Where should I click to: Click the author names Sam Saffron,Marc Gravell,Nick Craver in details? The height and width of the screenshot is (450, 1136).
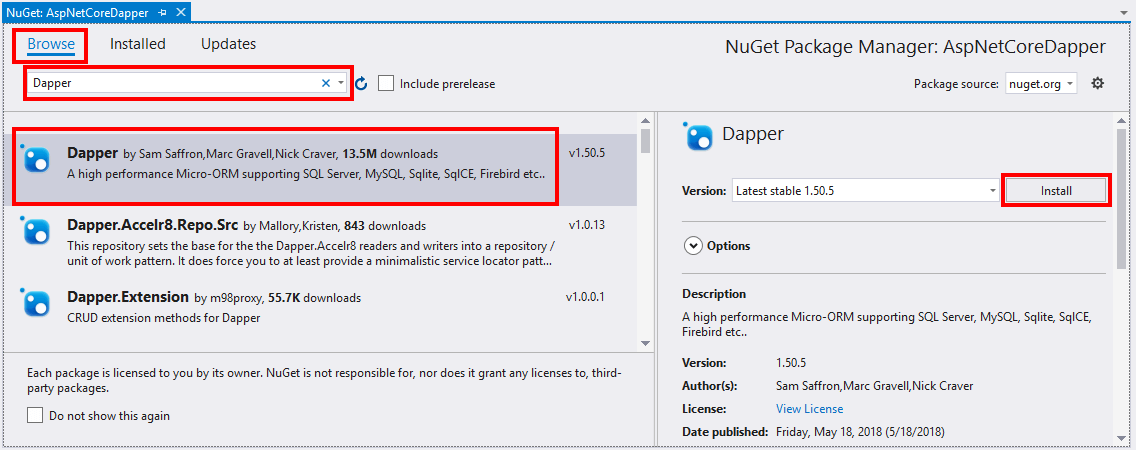point(874,386)
